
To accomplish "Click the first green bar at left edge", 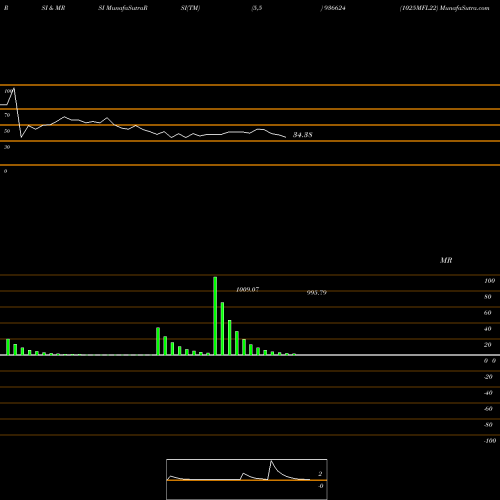I will pyautogui.click(x=8, y=347).
